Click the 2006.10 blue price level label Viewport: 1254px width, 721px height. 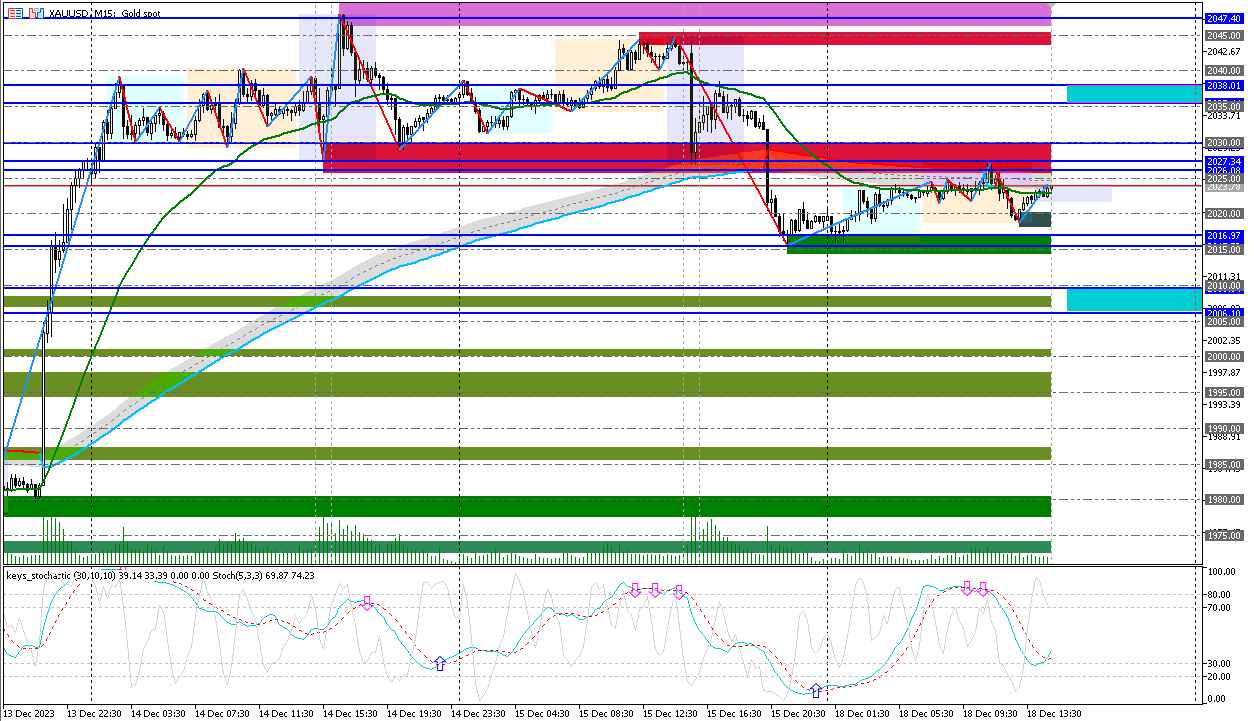pos(1223,313)
